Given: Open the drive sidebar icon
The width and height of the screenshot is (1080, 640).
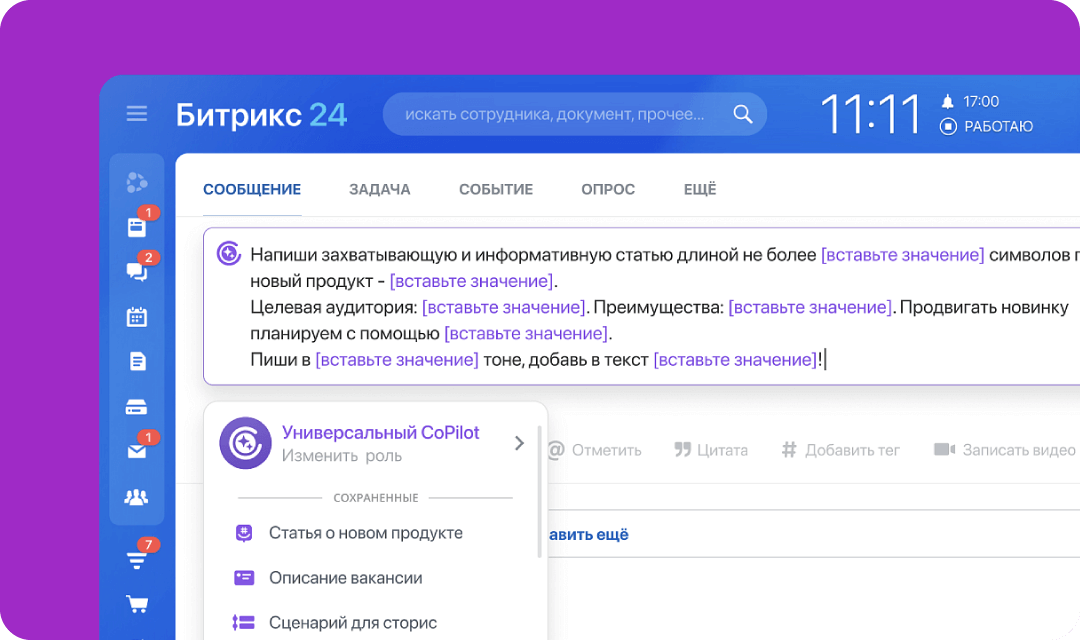Looking at the screenshot, I should [136, 407].
